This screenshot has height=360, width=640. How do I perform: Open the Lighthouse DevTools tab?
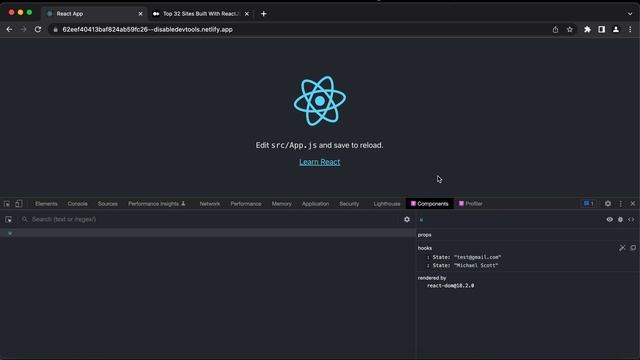pos(387,204)
